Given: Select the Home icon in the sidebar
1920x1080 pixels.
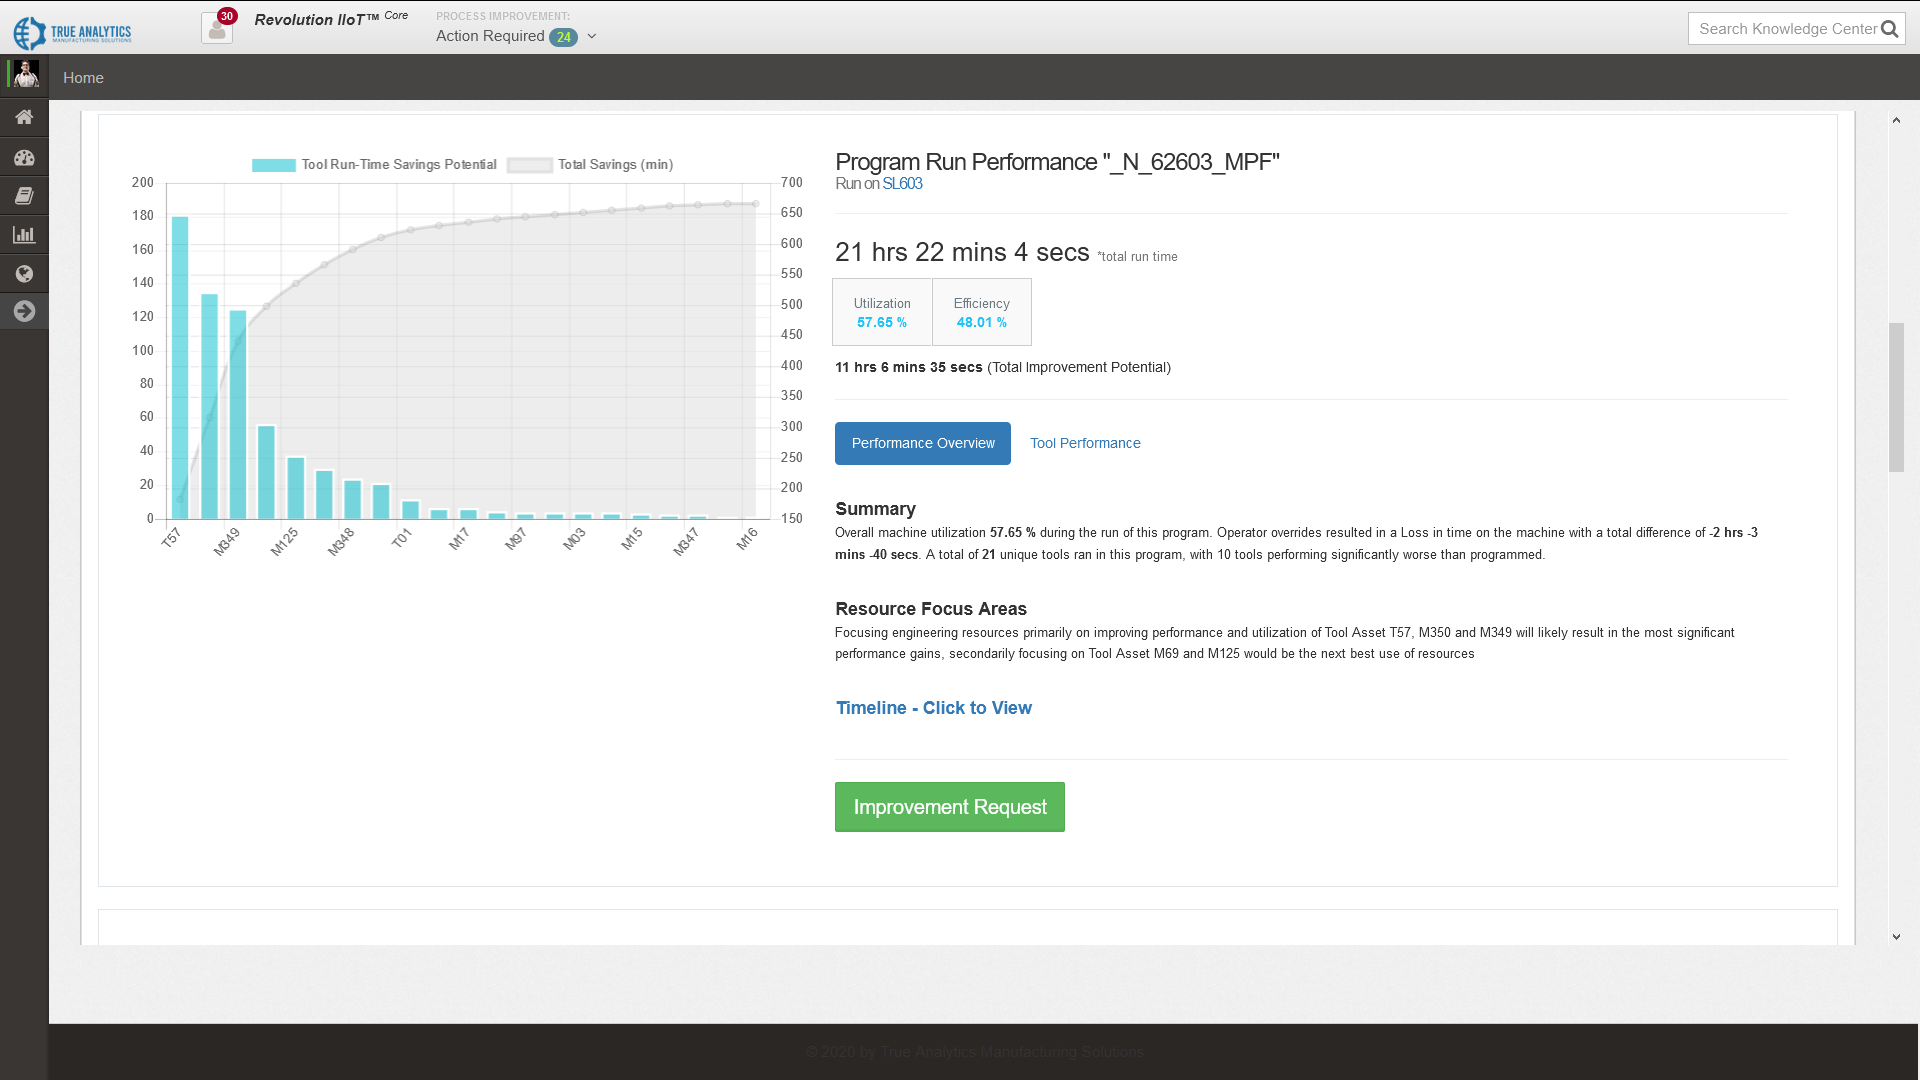Looking at the screenshot, I should tap(24, 117).
